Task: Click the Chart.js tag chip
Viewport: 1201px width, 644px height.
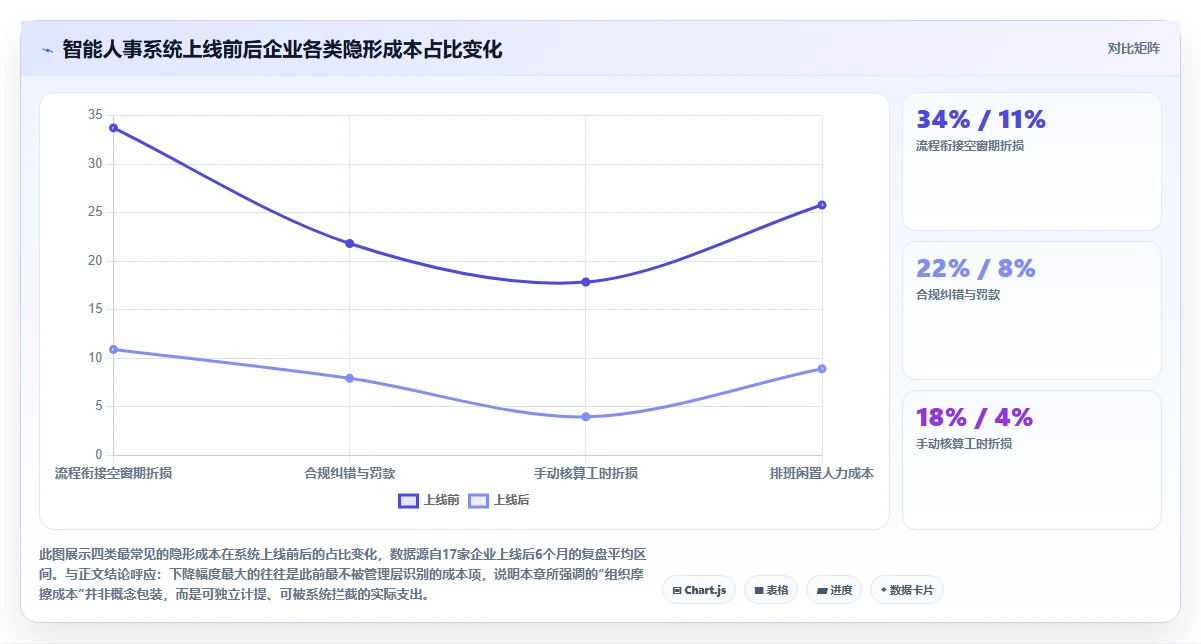Action: pos(699,590)
